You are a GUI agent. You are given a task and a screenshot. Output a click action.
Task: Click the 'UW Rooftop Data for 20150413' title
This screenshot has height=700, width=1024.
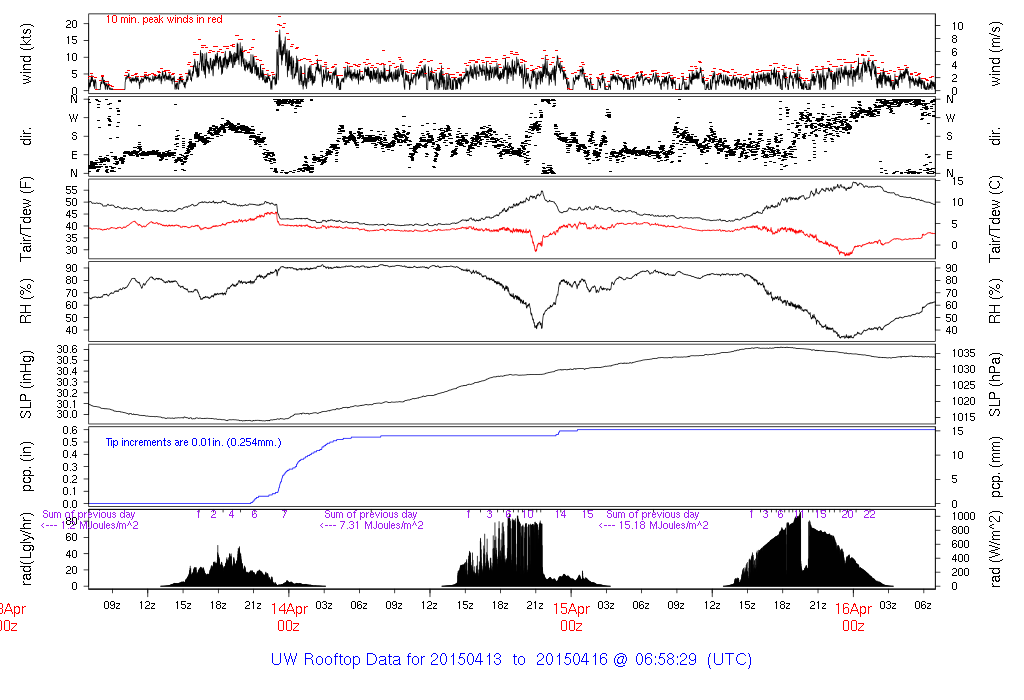click(386, 660)
